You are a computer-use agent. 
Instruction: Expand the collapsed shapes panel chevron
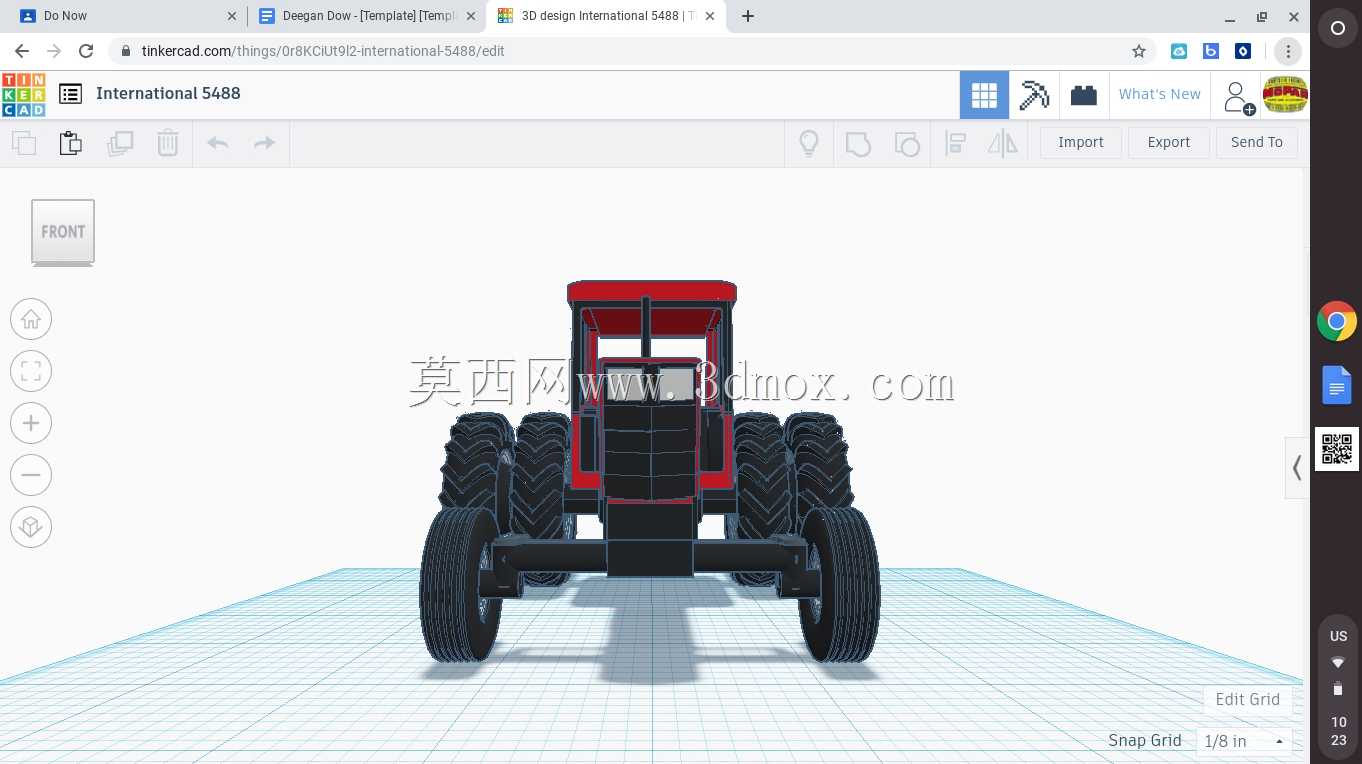1296,467
